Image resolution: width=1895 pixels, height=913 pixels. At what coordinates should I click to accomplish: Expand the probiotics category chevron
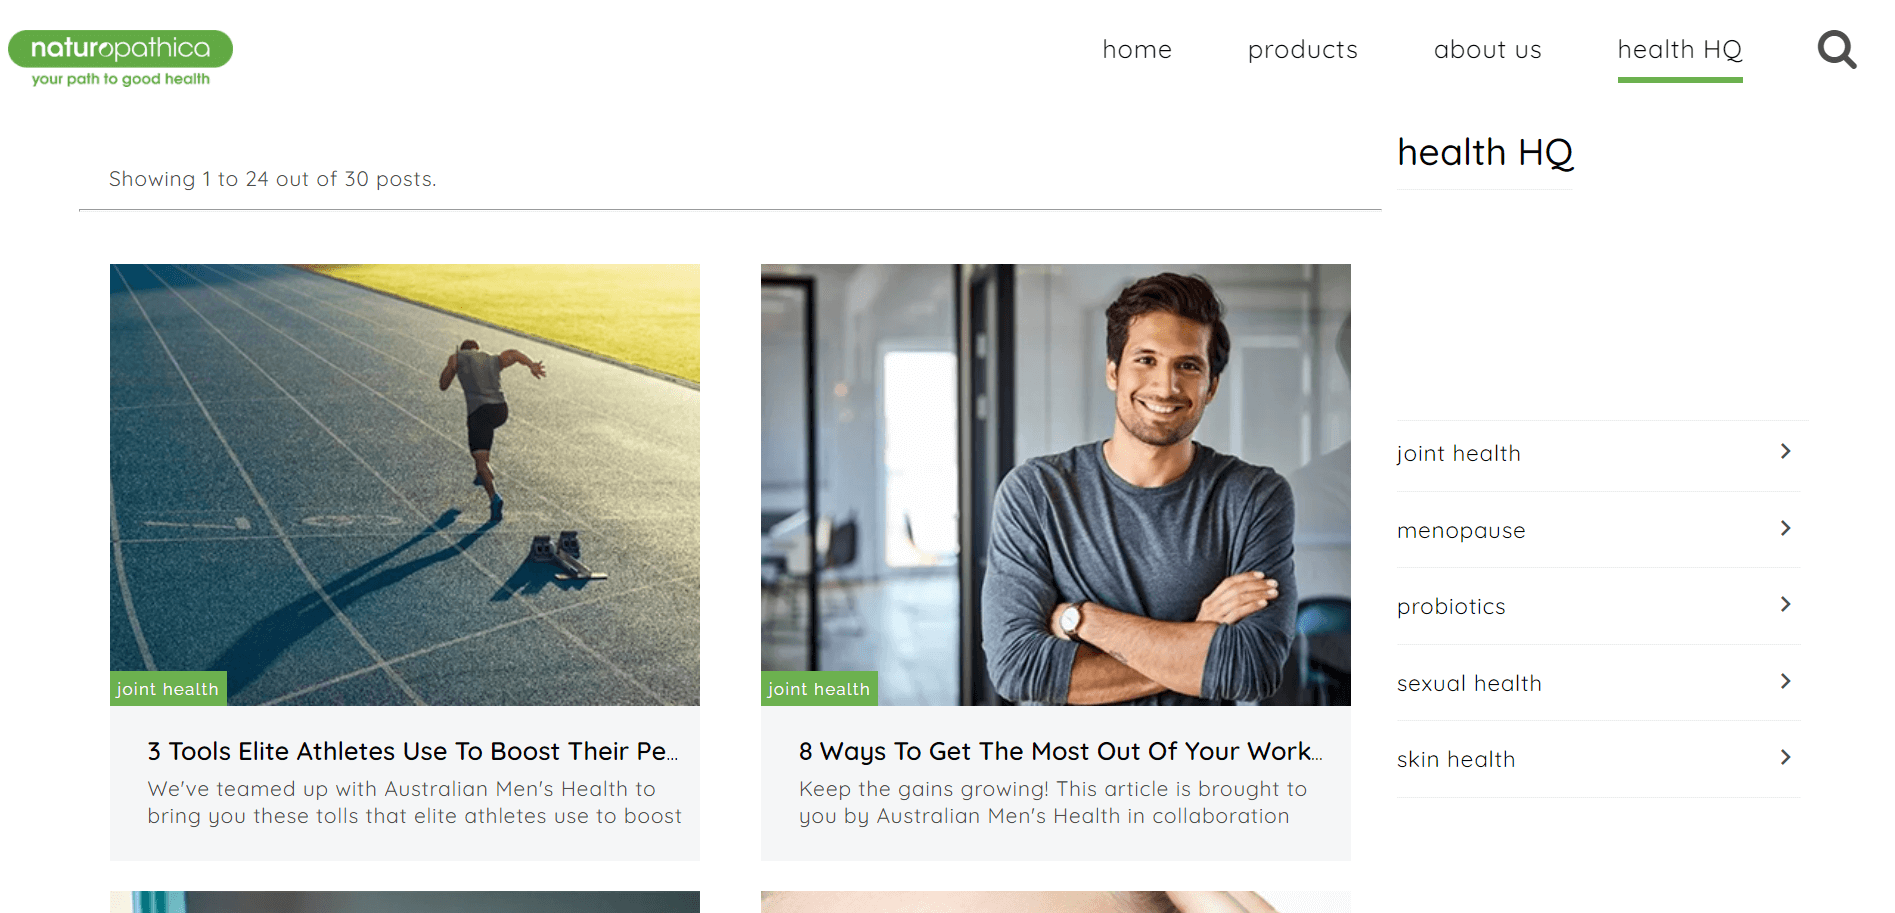1785,605
